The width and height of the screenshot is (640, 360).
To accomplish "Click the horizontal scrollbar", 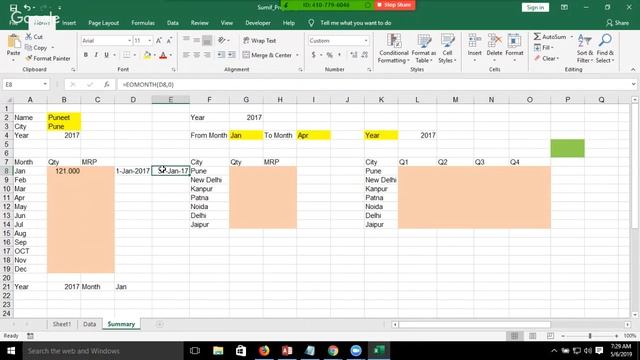I will (474, 324).
